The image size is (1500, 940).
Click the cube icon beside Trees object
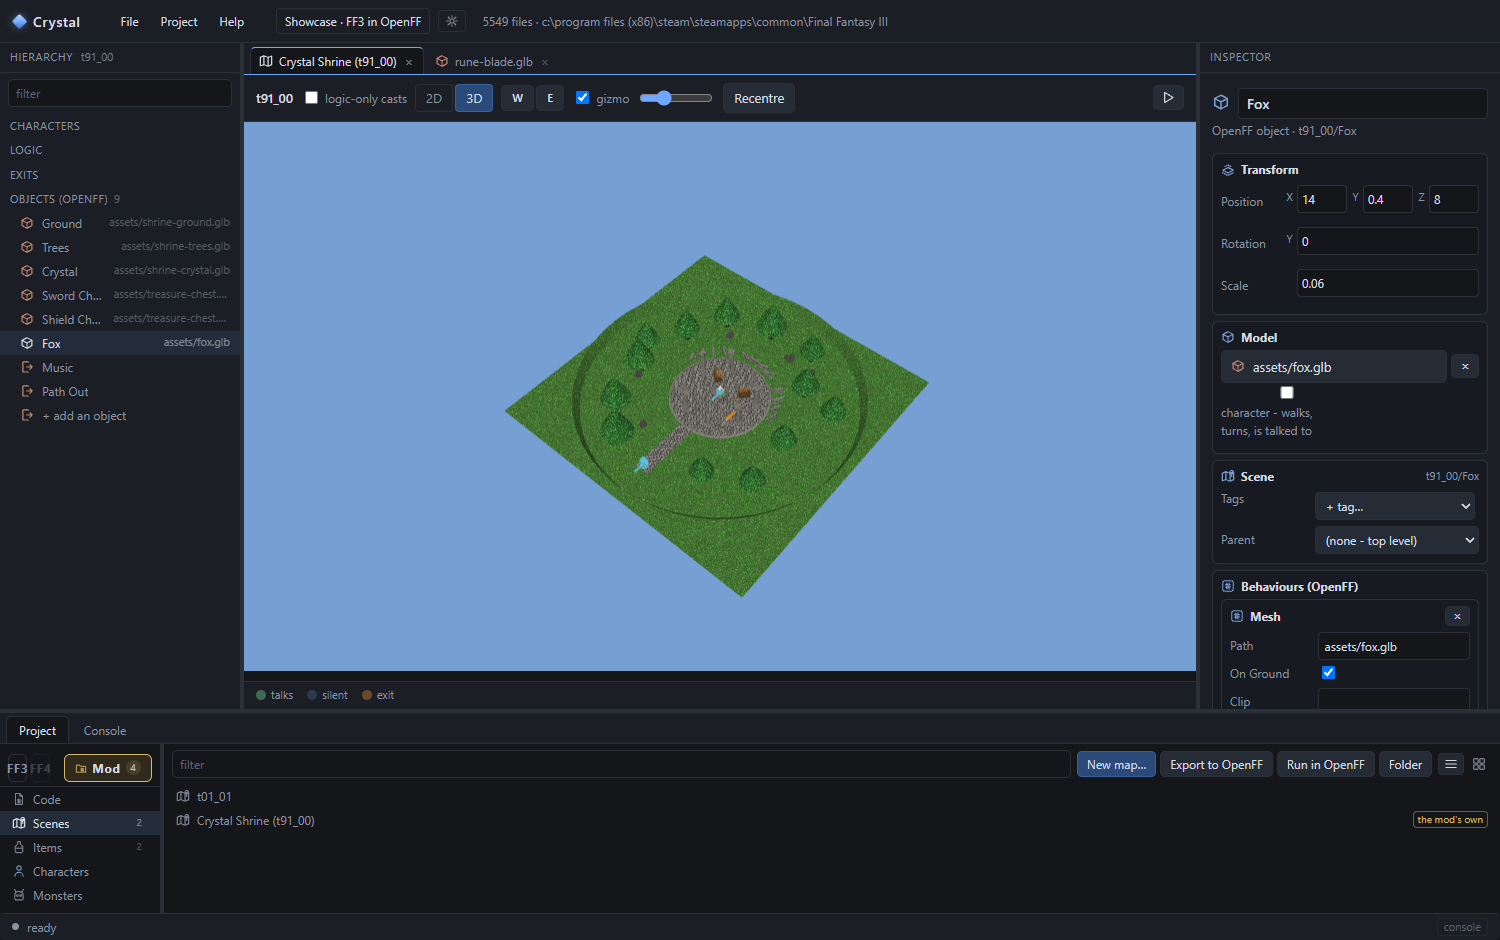coord(27,247)
